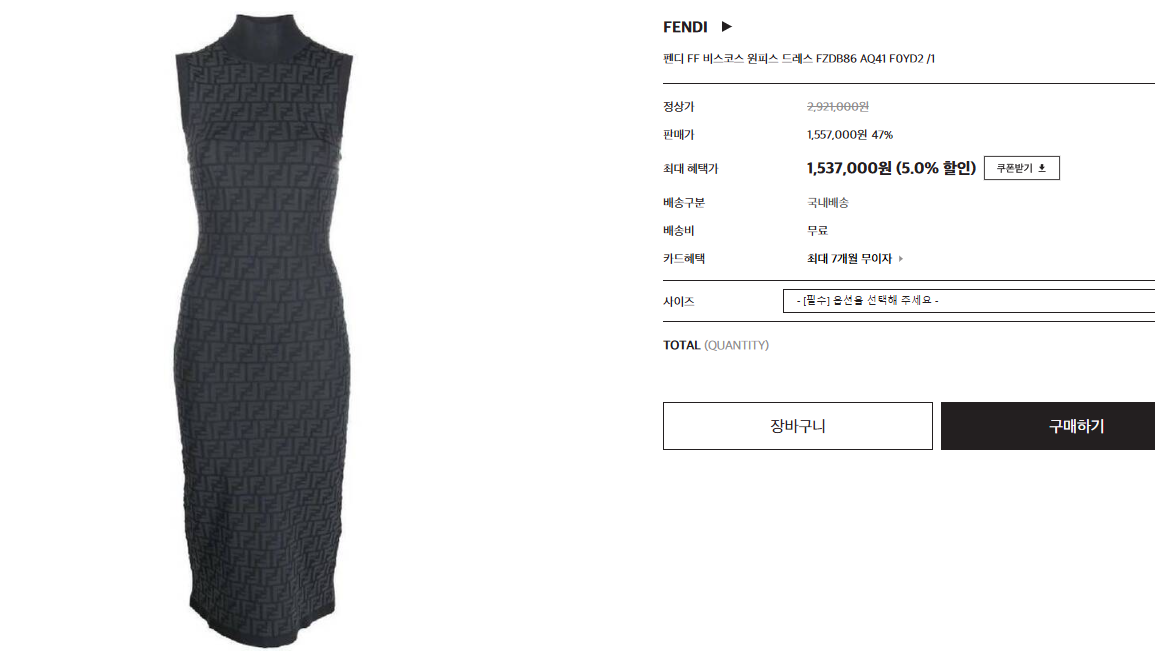Select the product title FZDB86 text
The image size is (1155, 665).
(x=798, y=58)
